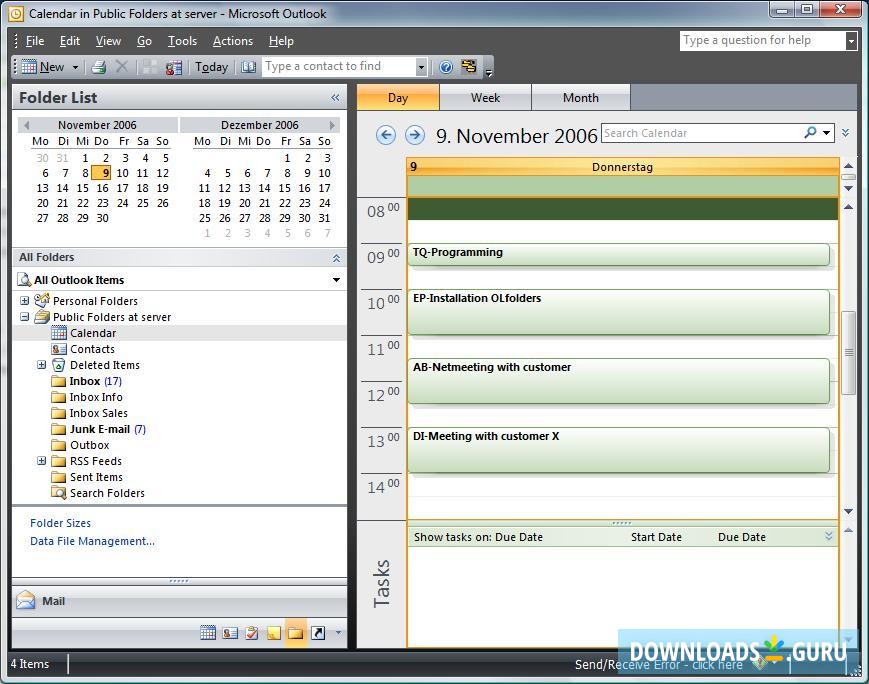This screenshot has width=869, height=684.
Task: Click the forward arrow to next day
Action: click(x=415, y=135)
